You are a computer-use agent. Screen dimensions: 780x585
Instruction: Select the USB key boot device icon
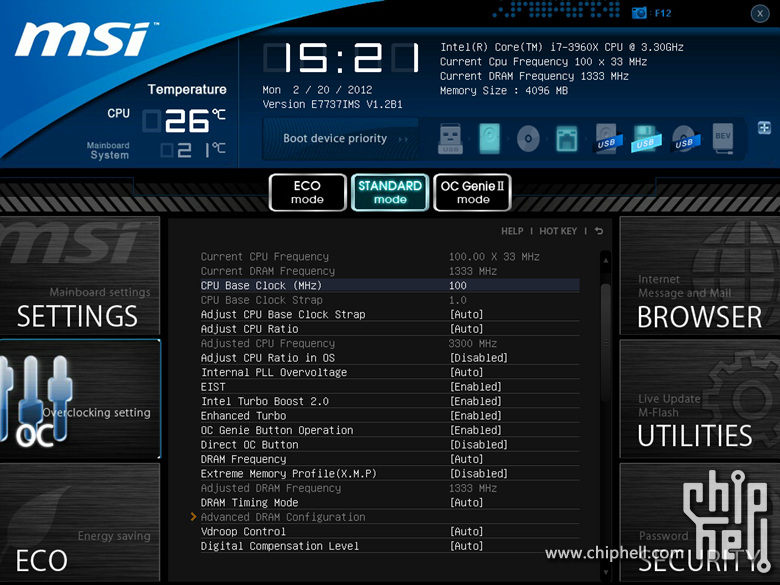click(451, 139)
